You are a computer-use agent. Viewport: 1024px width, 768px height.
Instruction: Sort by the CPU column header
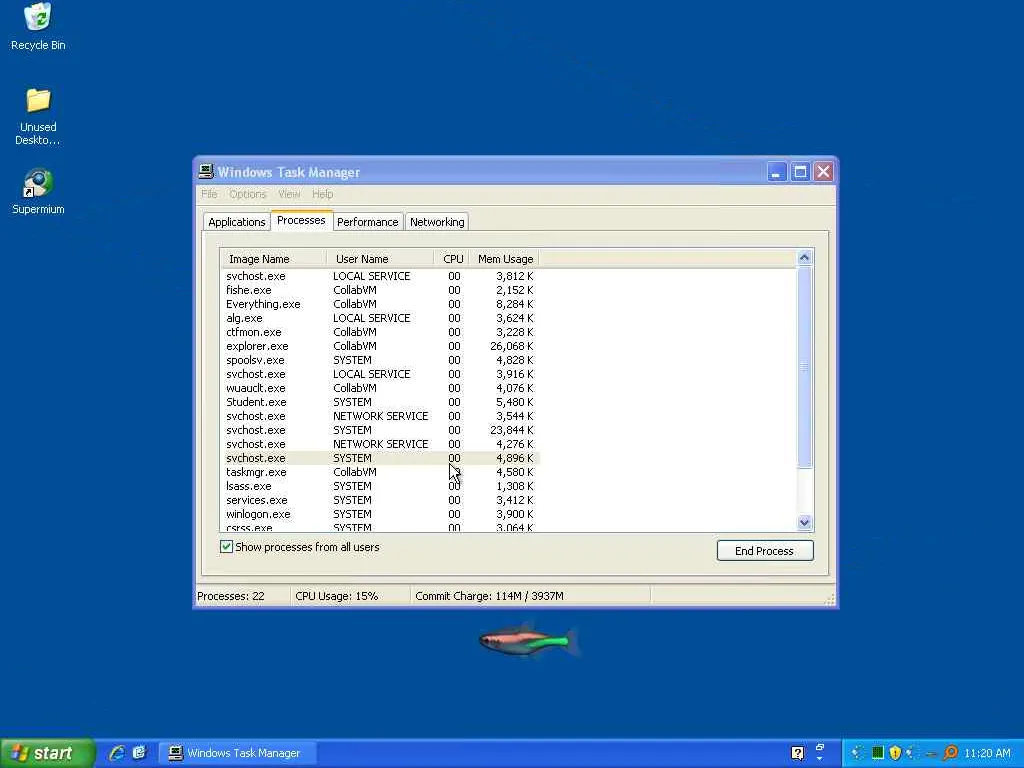451,259
